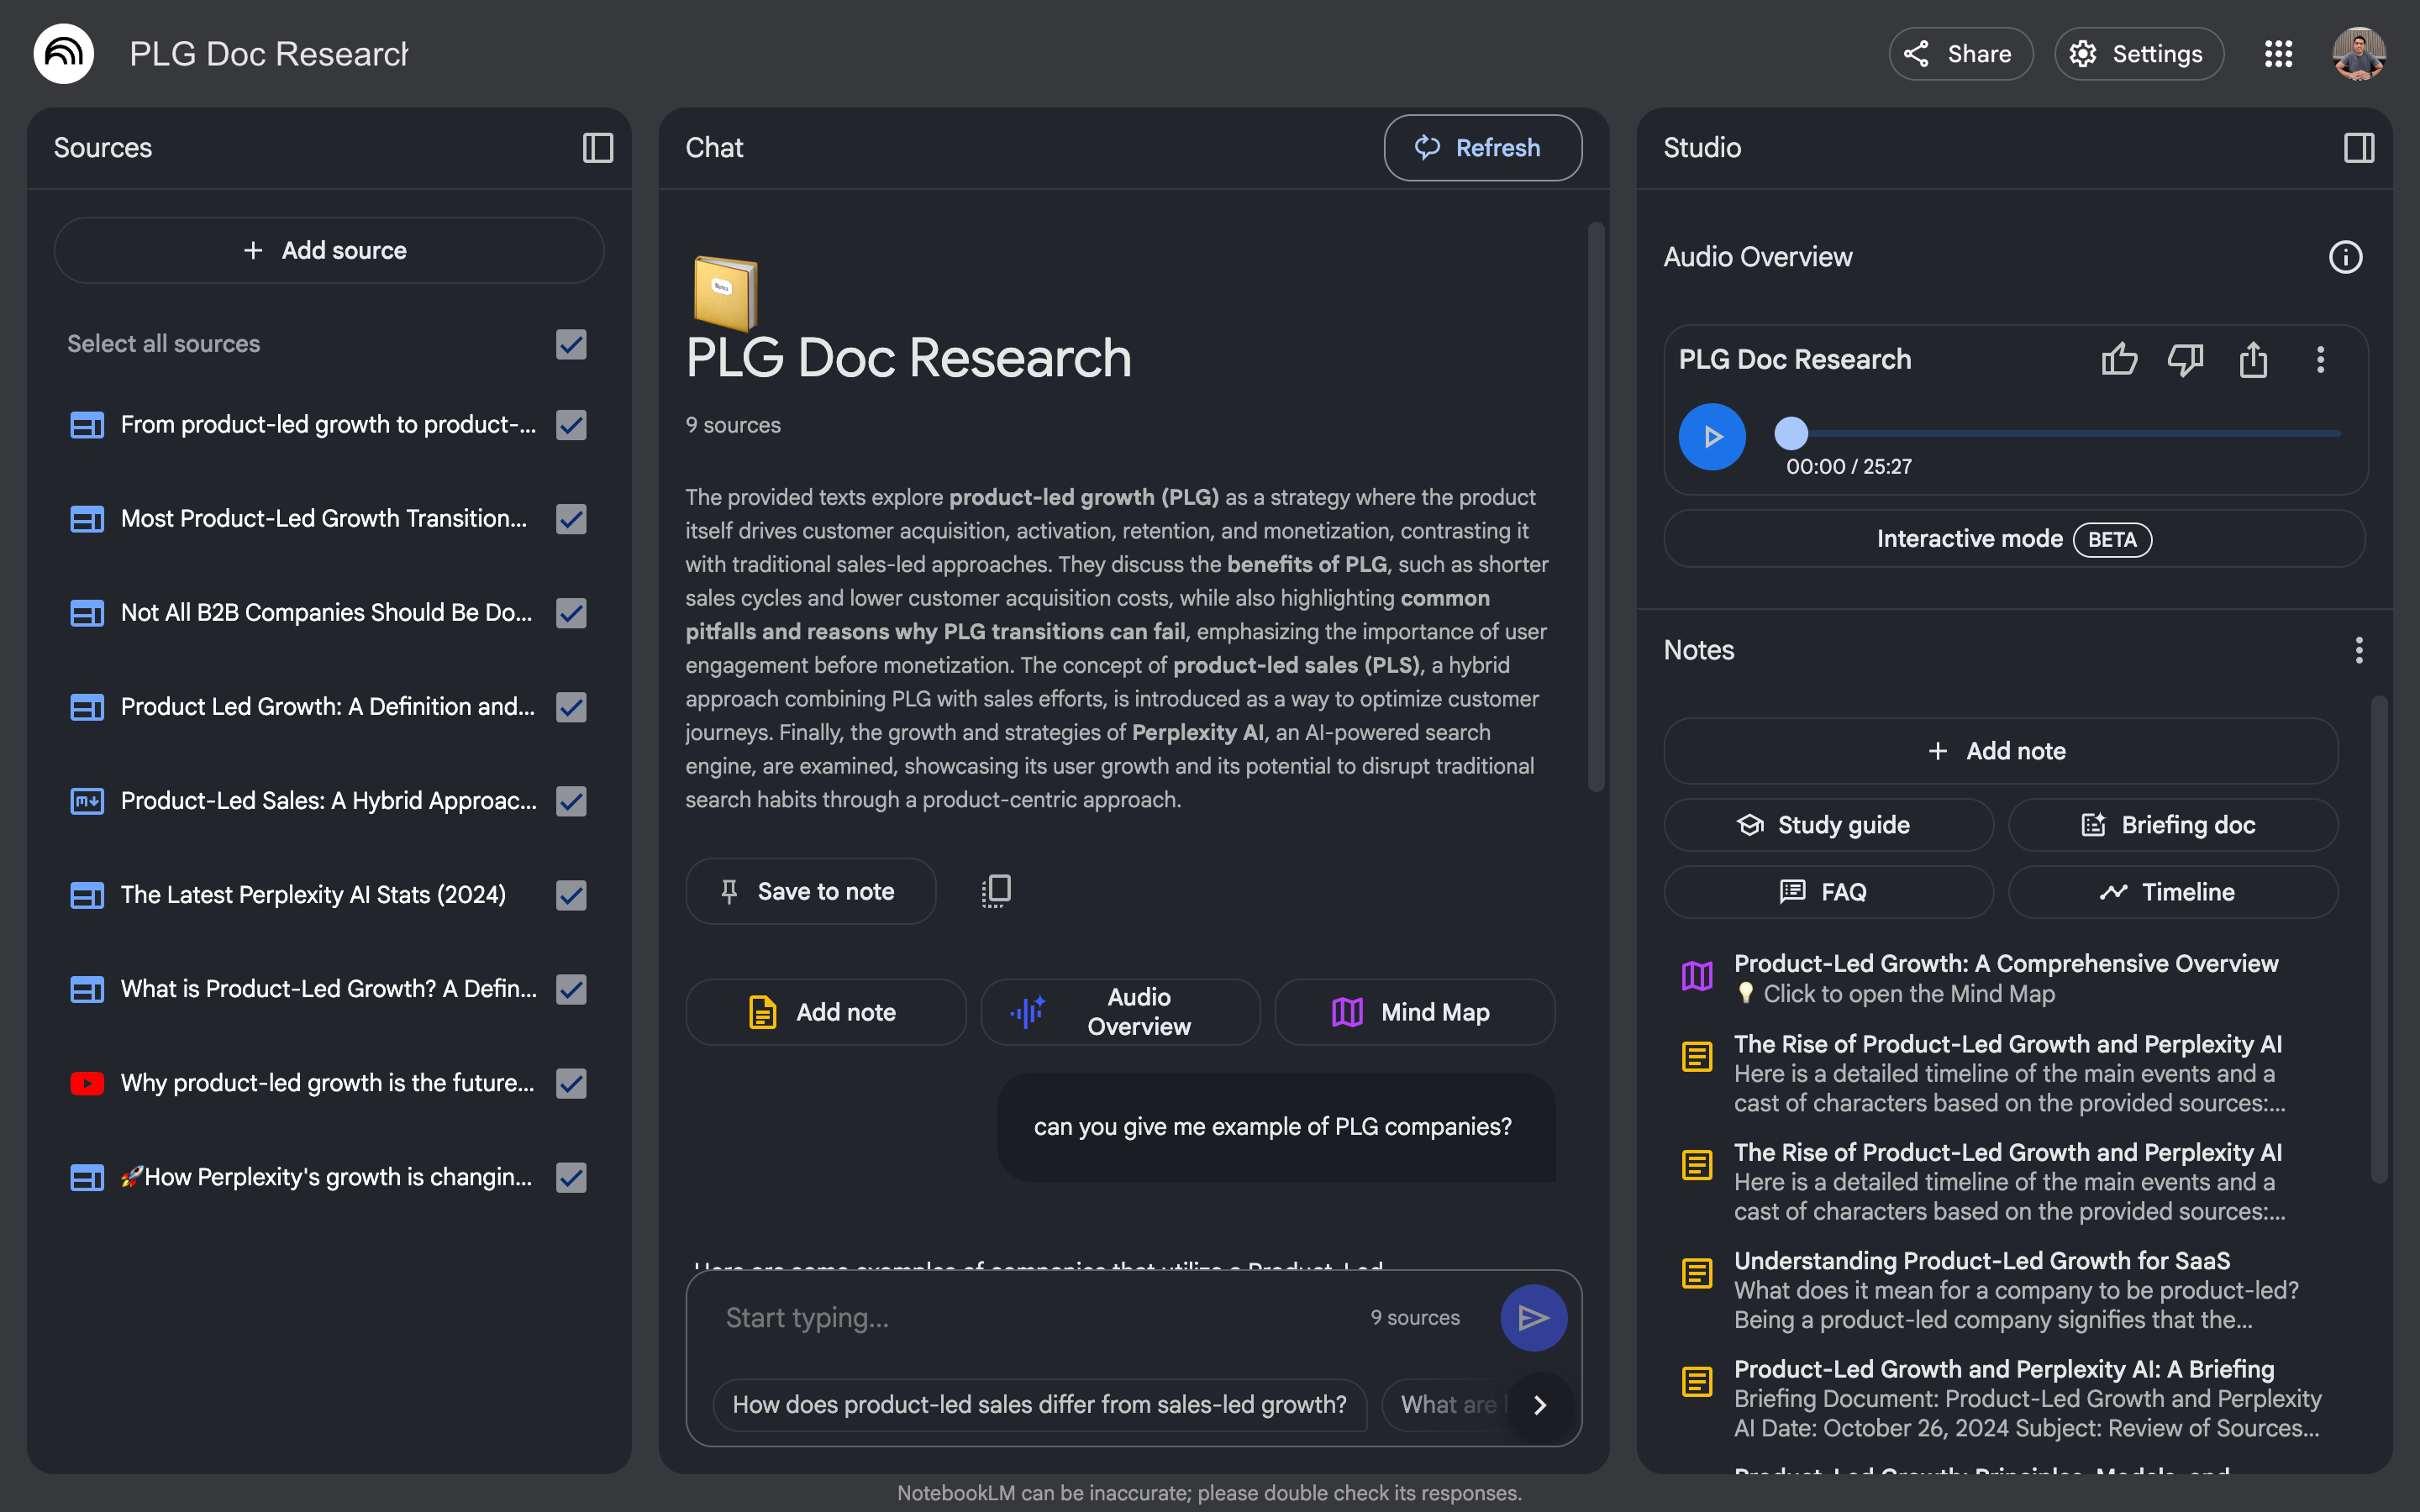Uncheck the YouTube product-led growth video source

click(570, 1082)
